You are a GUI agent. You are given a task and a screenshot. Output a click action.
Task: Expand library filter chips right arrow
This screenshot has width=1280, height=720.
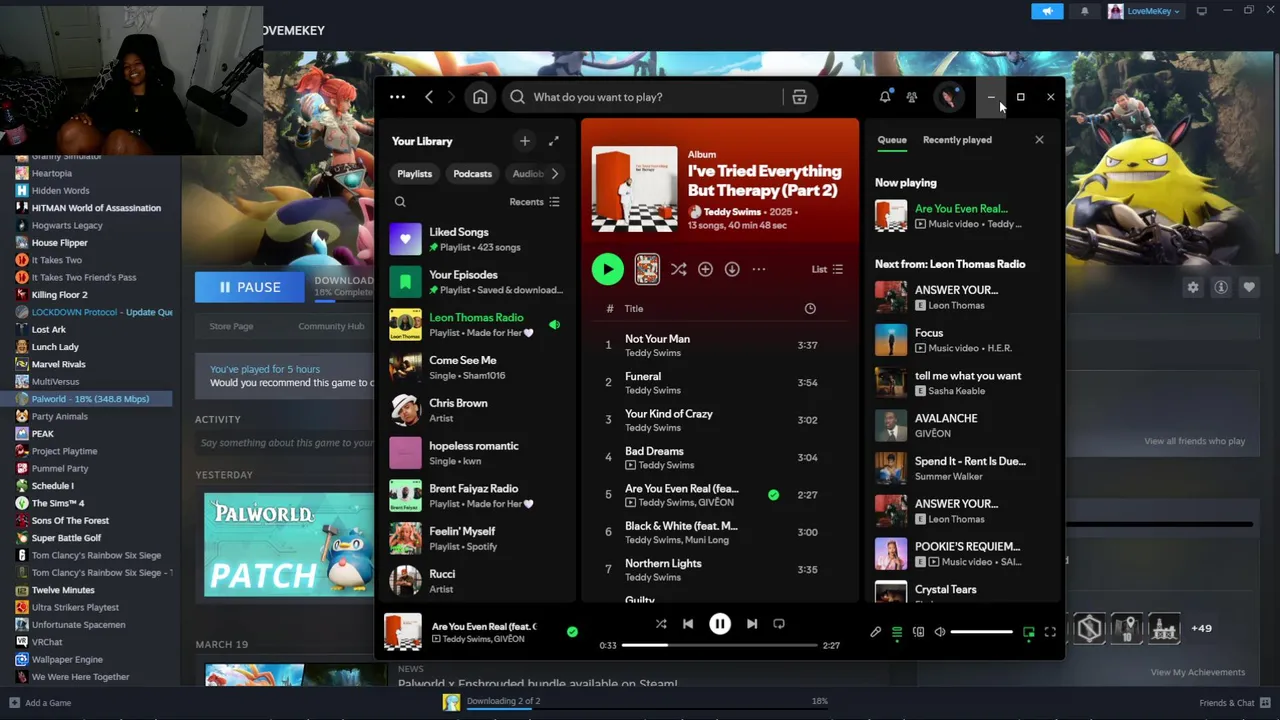[555, 174]
